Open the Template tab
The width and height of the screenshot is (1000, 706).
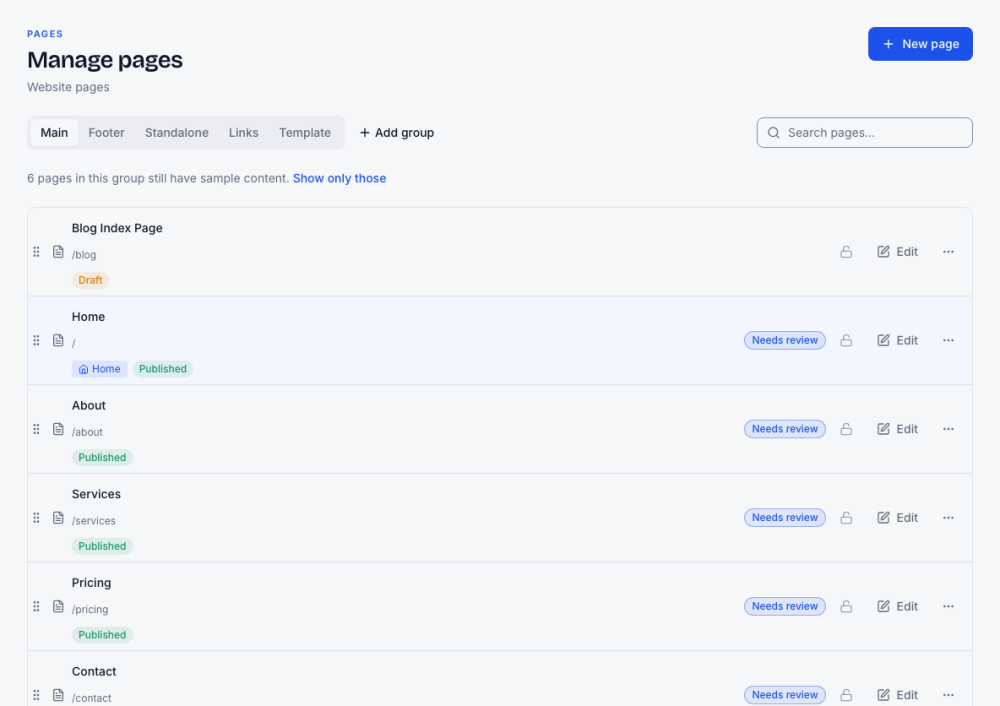tap(305, 133)
